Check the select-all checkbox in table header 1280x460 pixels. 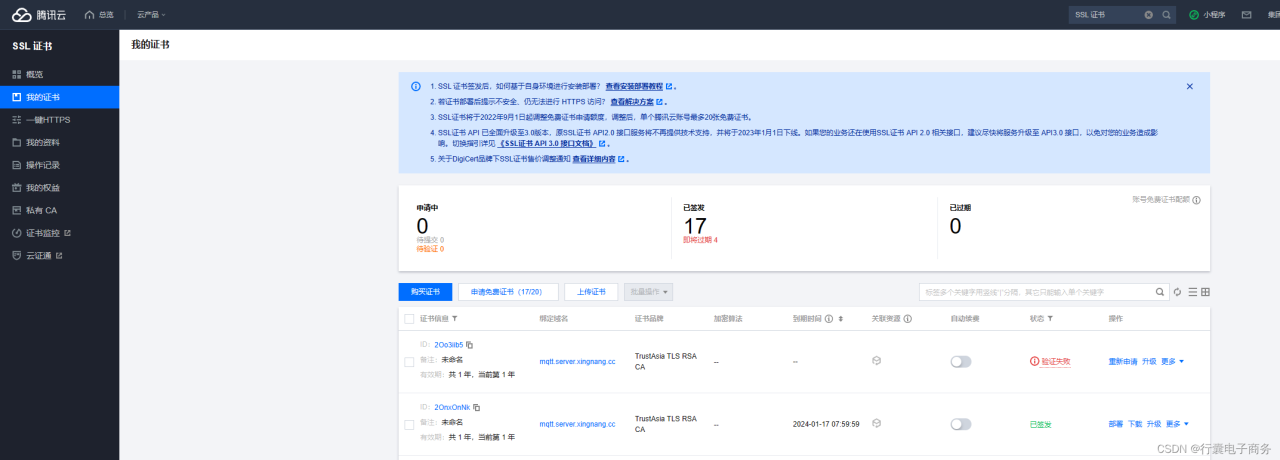[x=409, y=319]
